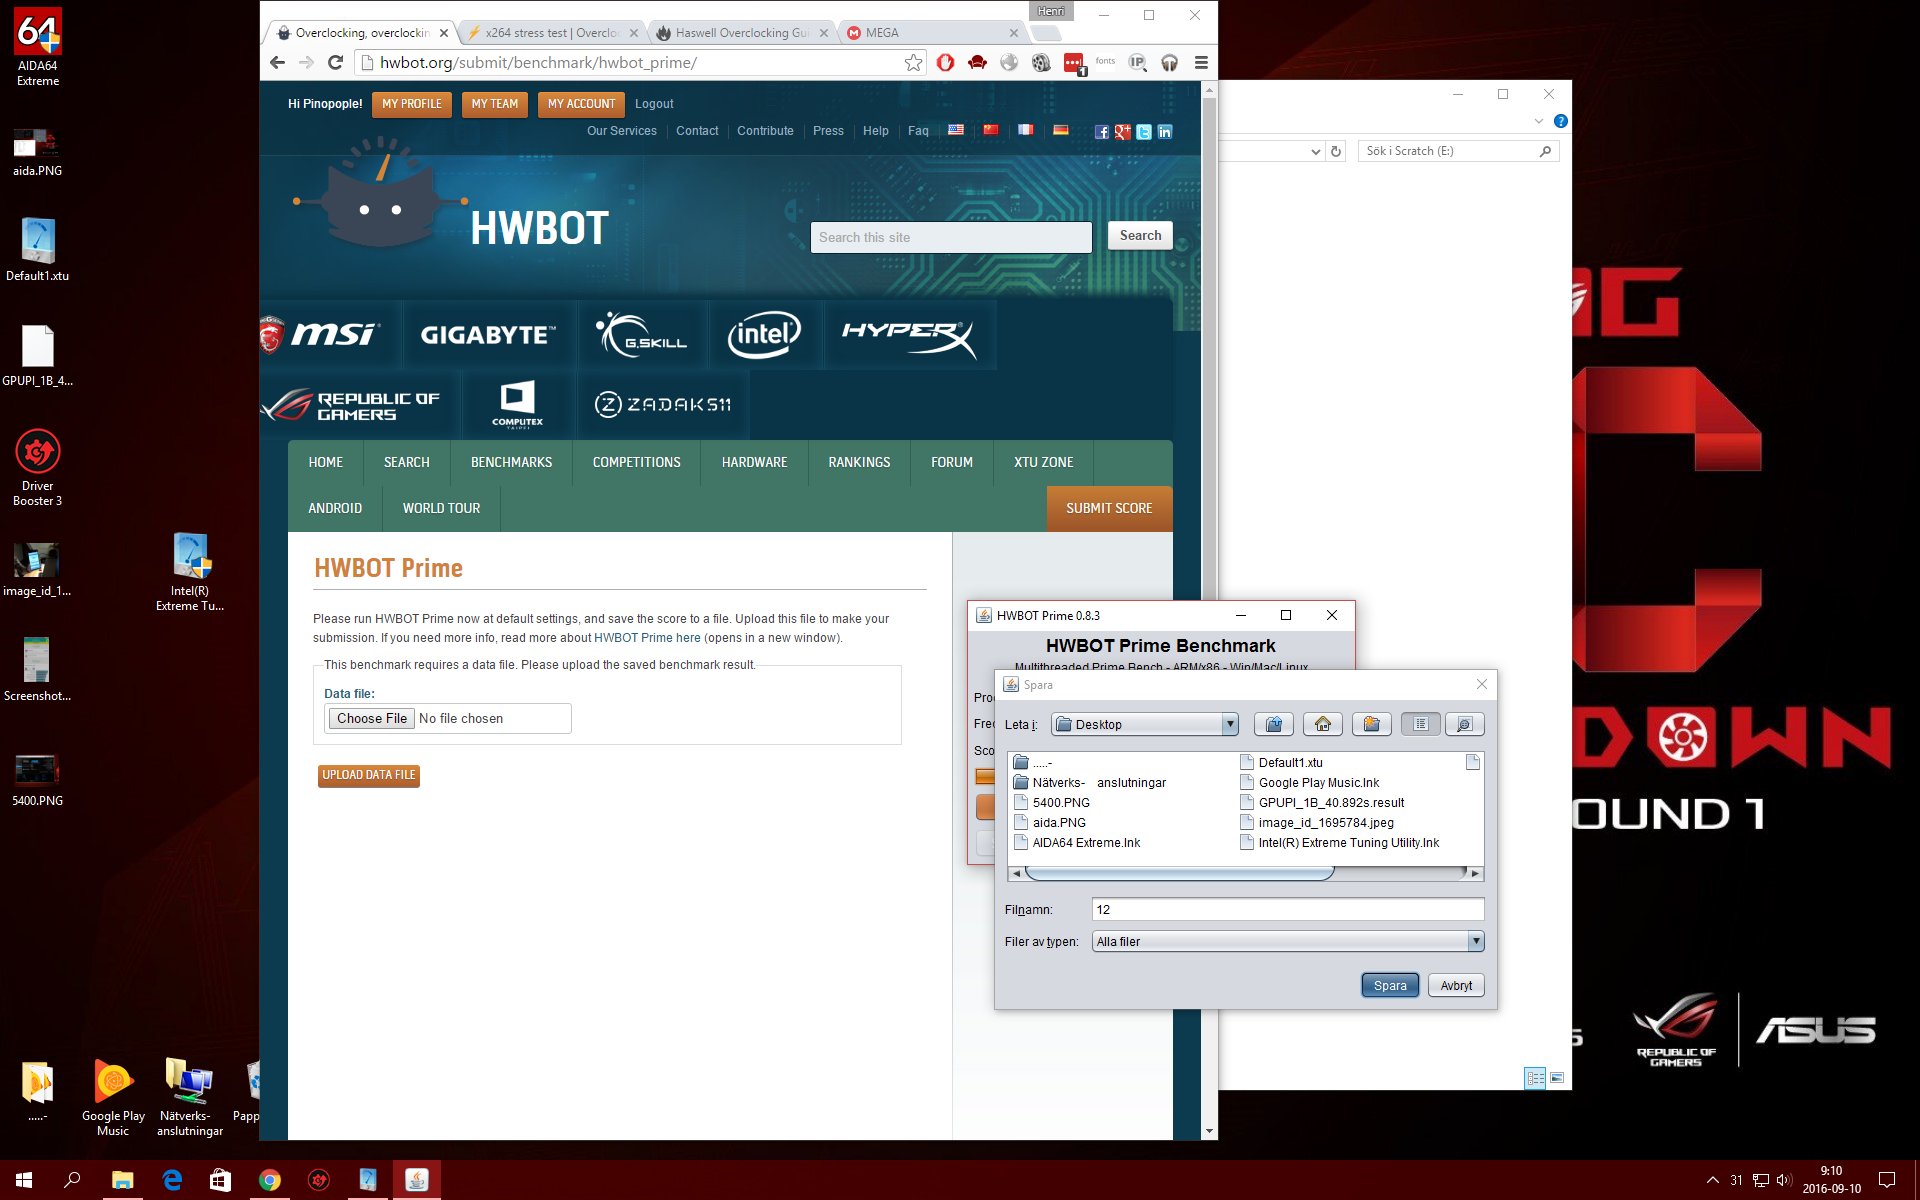Switch to MEGA tab
The height and width of the screenshot is (1200, 1920).
pos(930,33)
